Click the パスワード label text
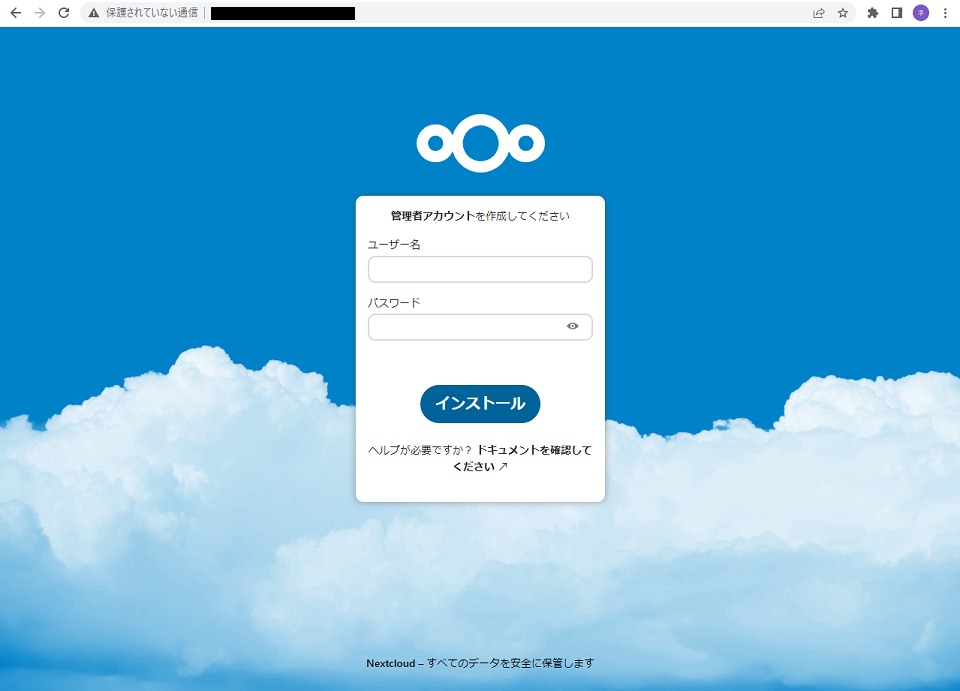 394,302
